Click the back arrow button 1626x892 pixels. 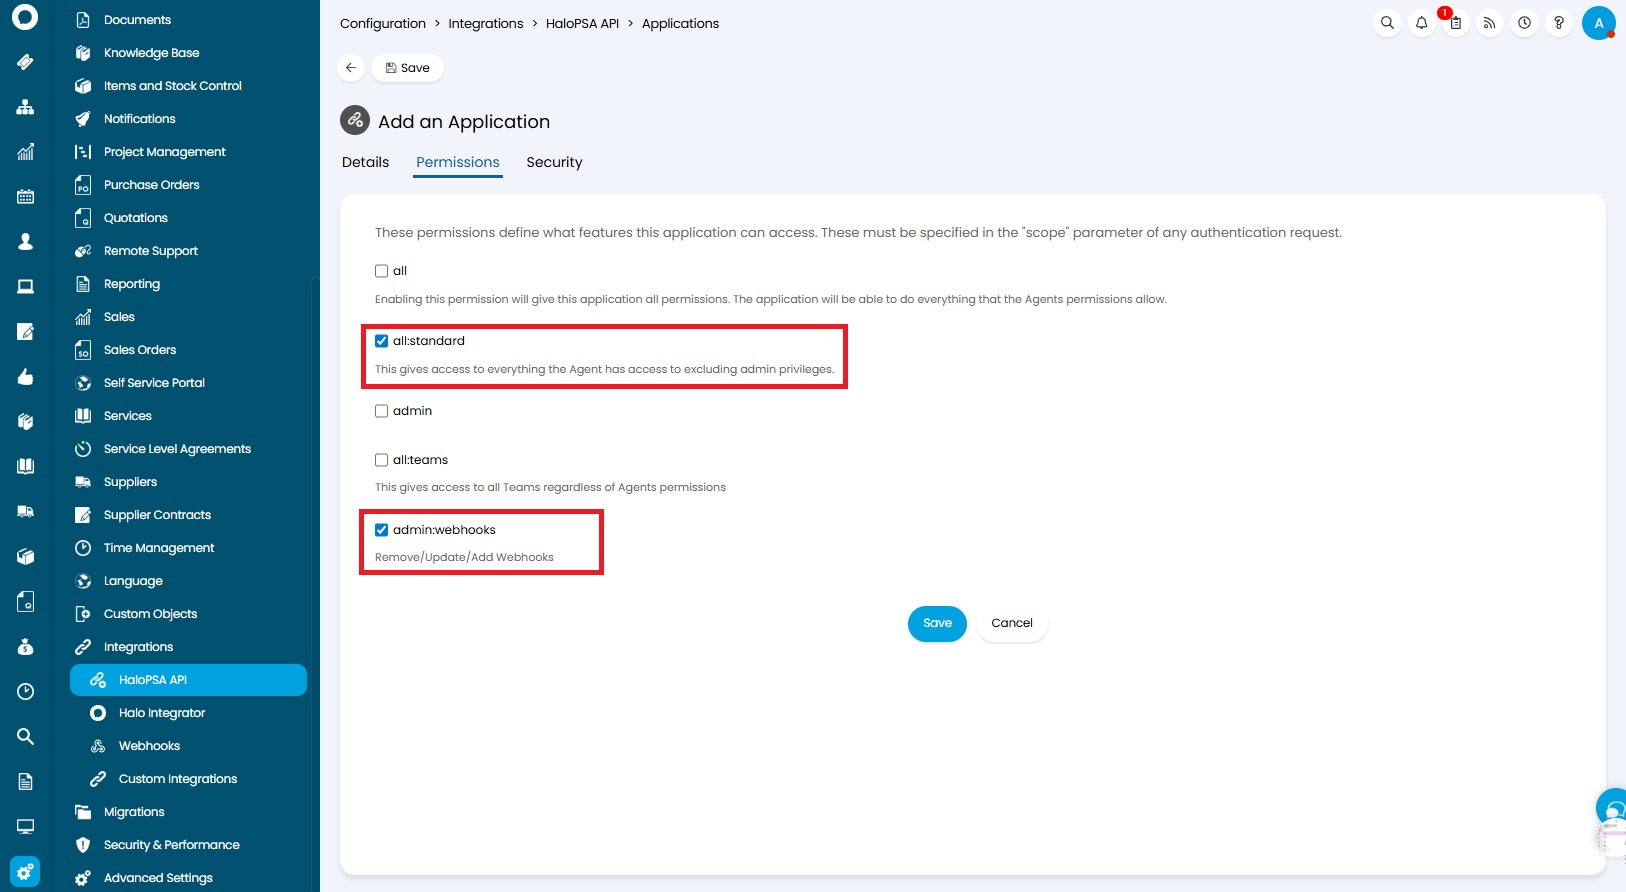coord(351,68)
